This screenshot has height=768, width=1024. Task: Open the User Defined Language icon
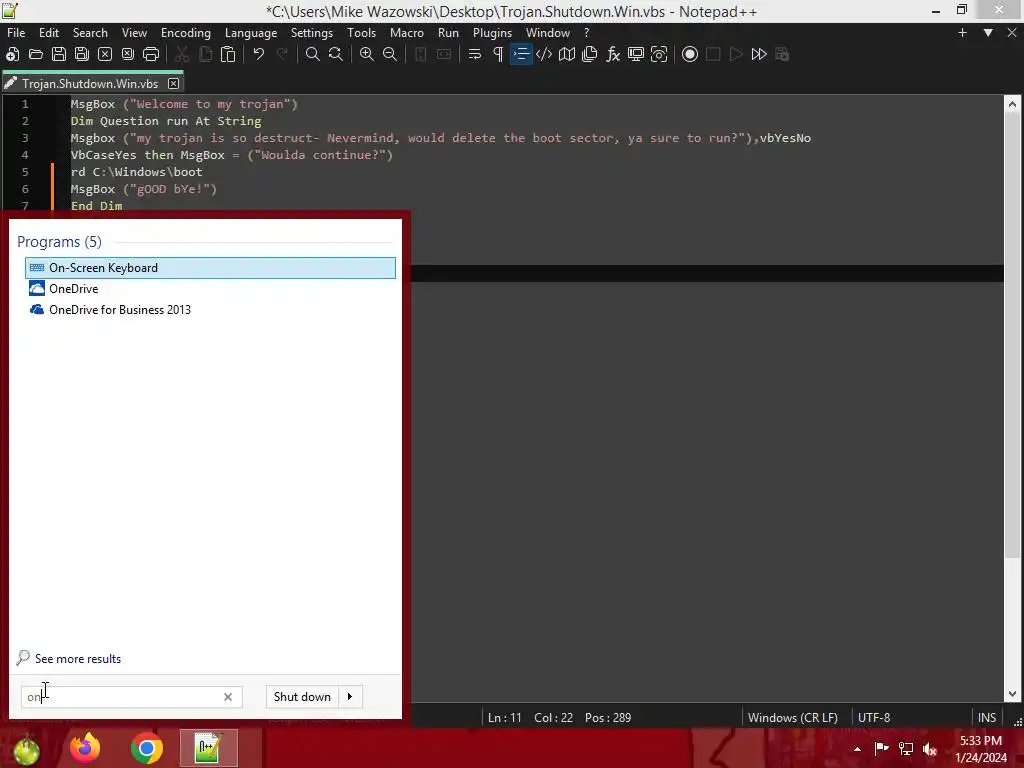(x=544, y=54)
